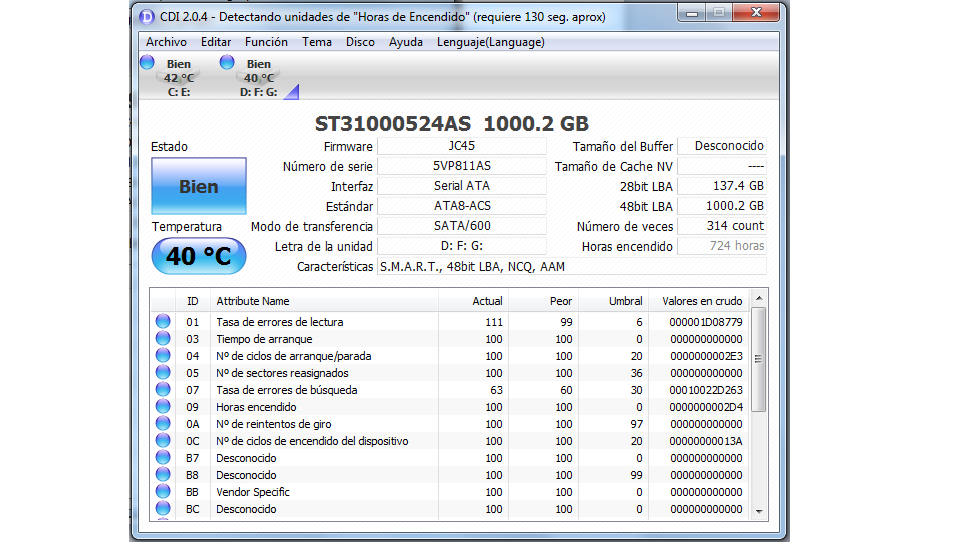The height and width of the screenshot is (544, 960).
Task: Click the Número de veces field 314 count
Action: (x=722, y=226)
